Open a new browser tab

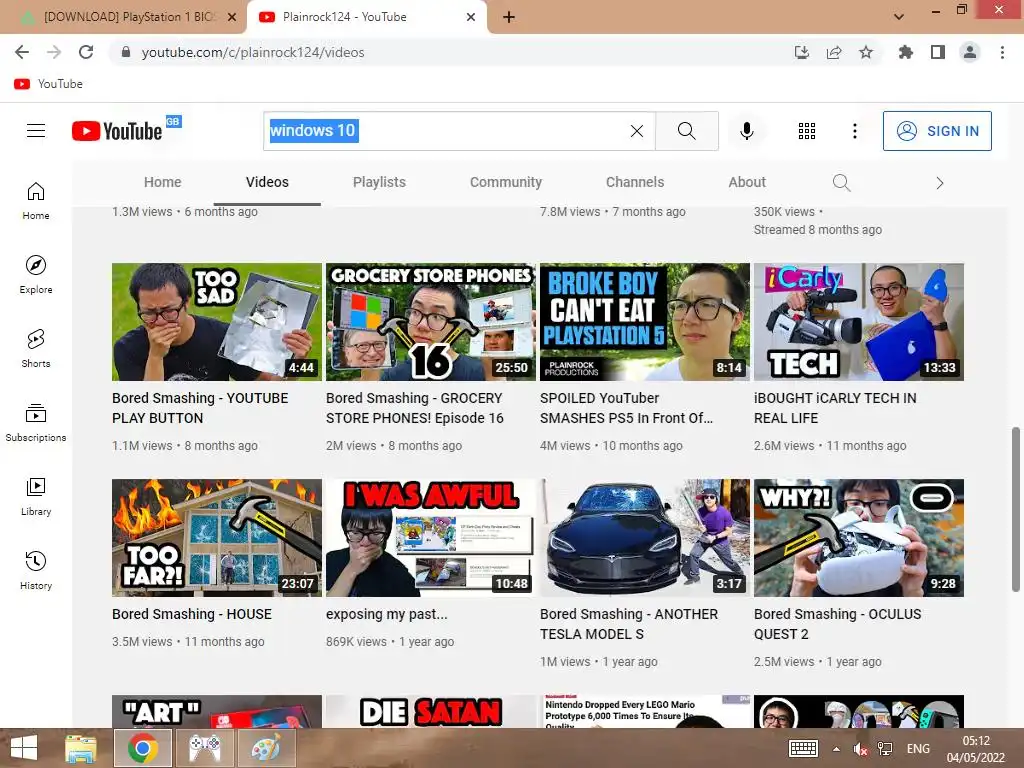509,17
